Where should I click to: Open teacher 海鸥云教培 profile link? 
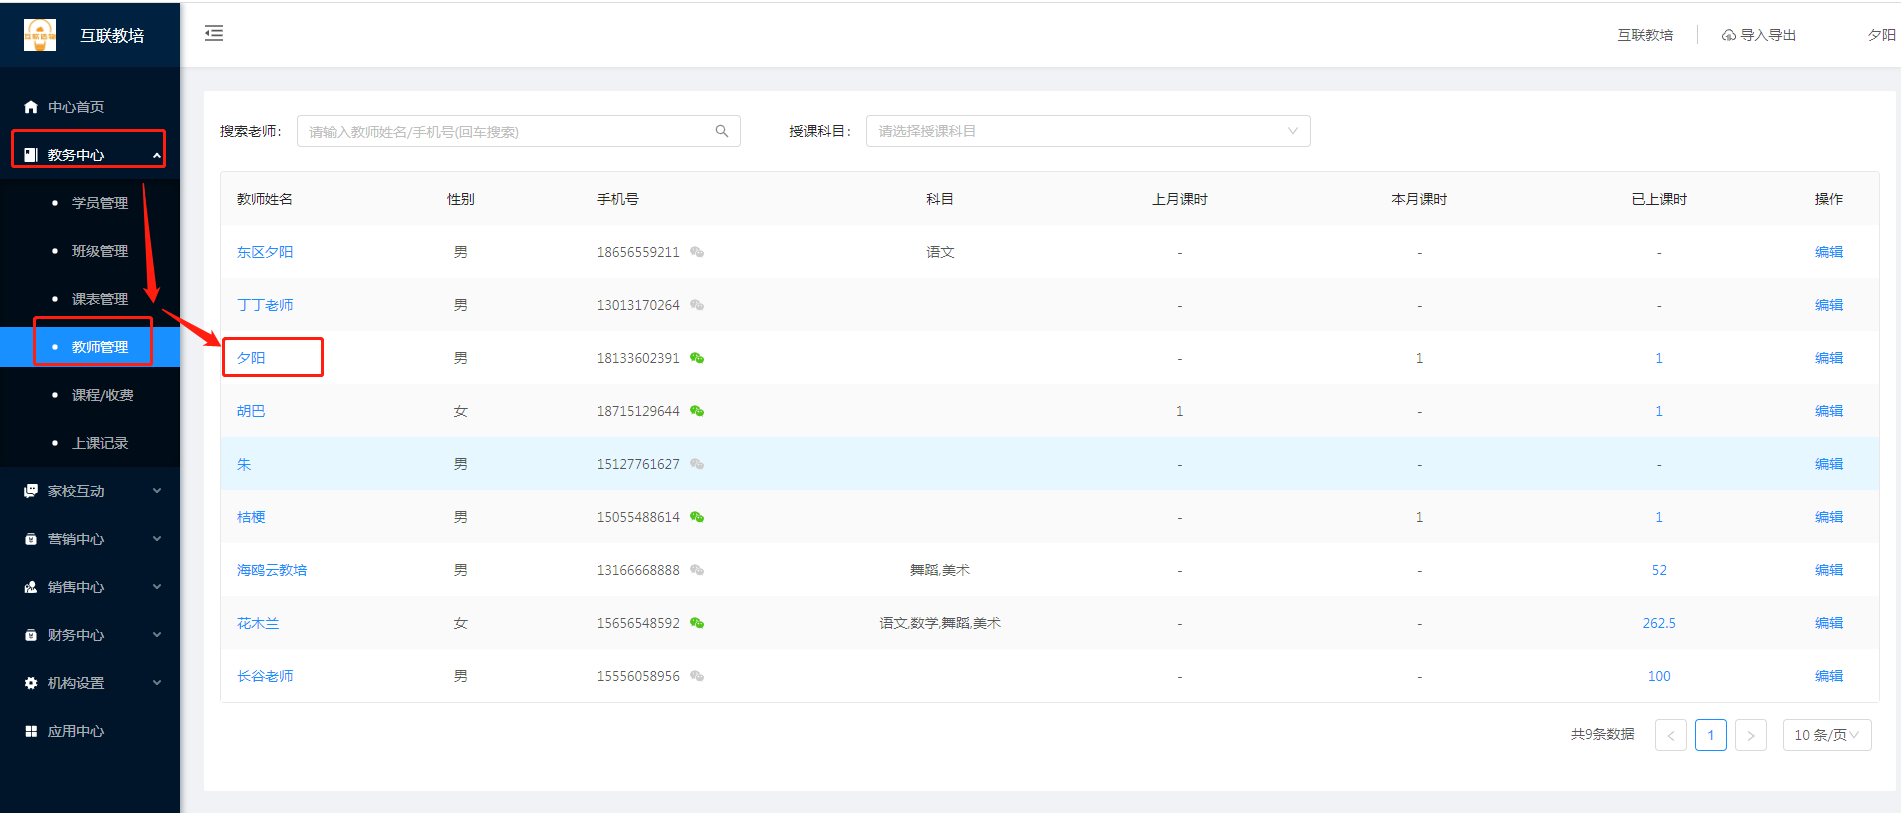272,570
